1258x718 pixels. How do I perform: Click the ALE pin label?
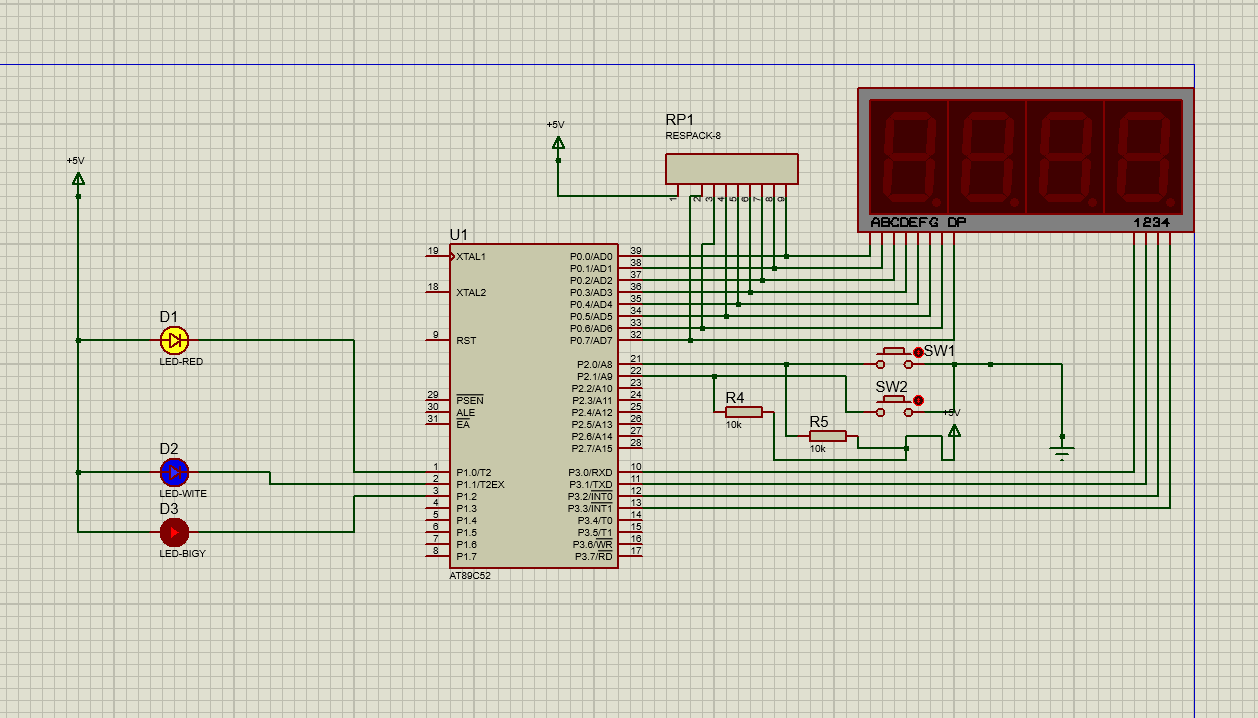pos(465,413)
